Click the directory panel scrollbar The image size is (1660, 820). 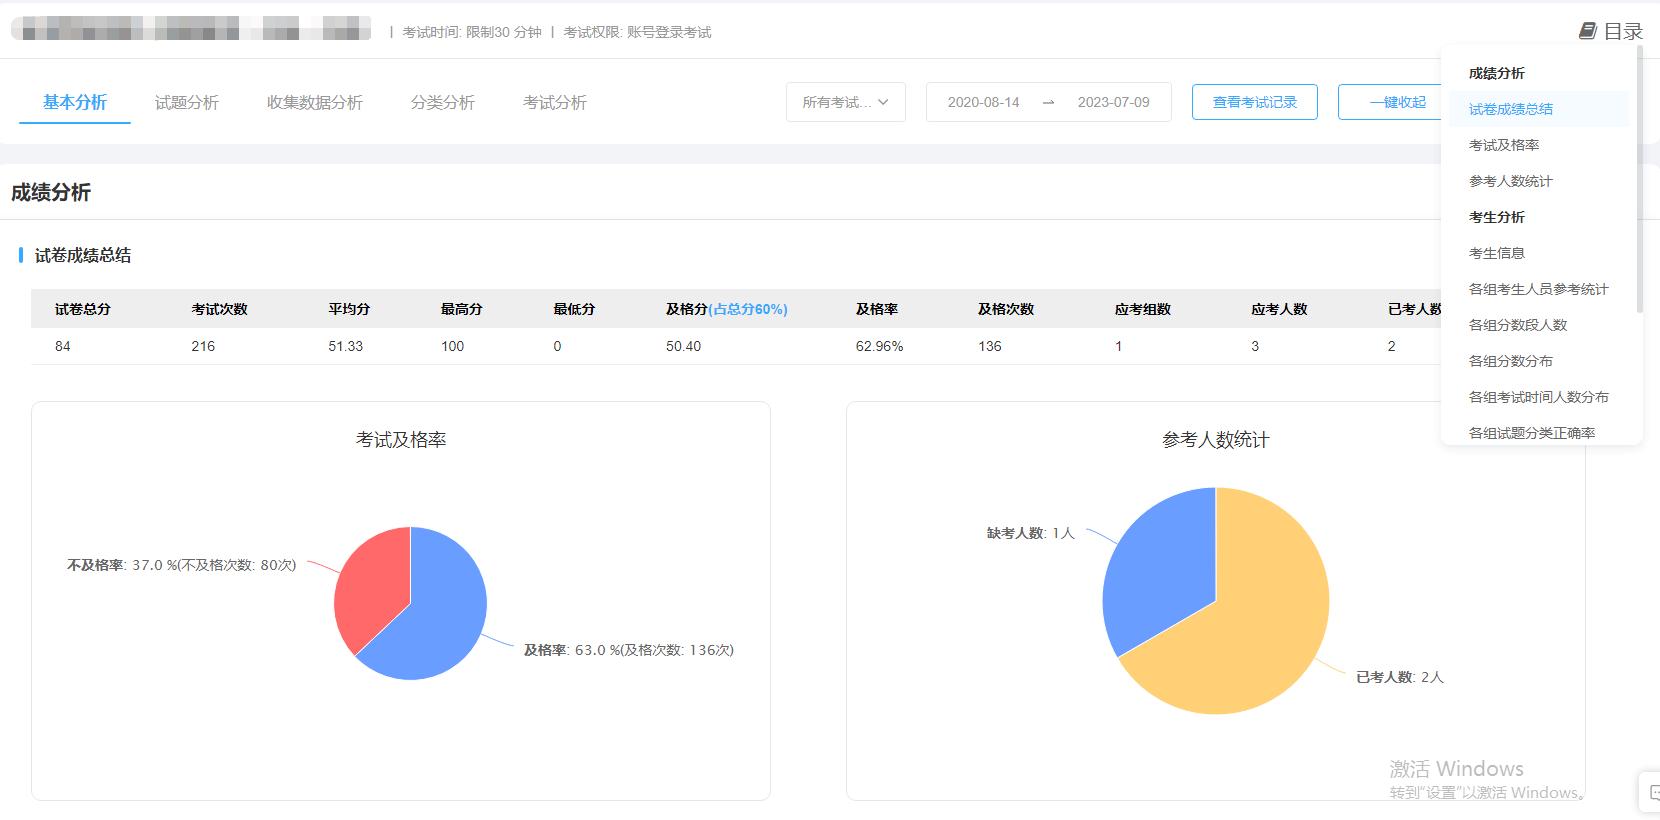pyautogui.click(x=1639, y=180)
